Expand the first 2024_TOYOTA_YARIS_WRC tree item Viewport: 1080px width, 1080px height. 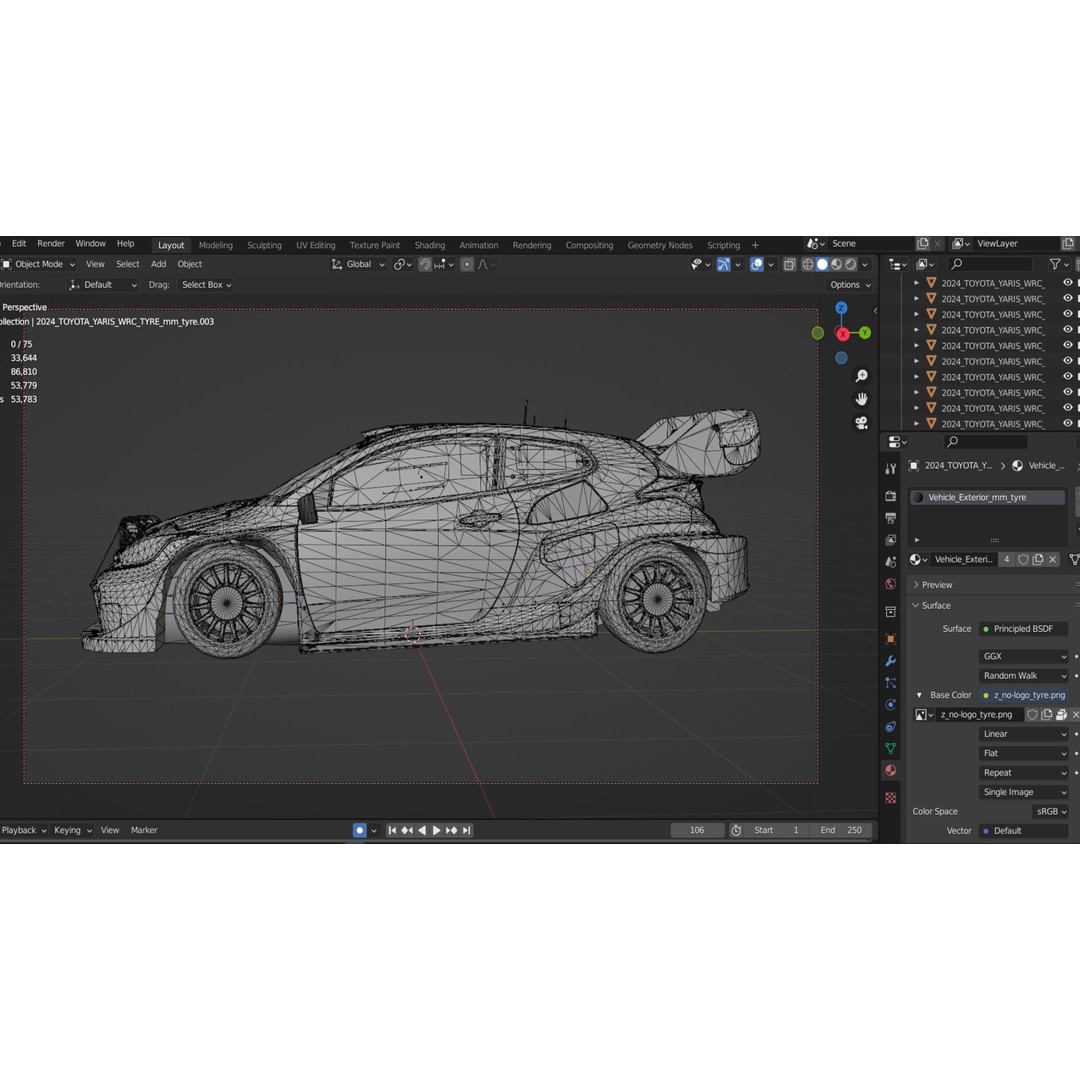point(917,283)
